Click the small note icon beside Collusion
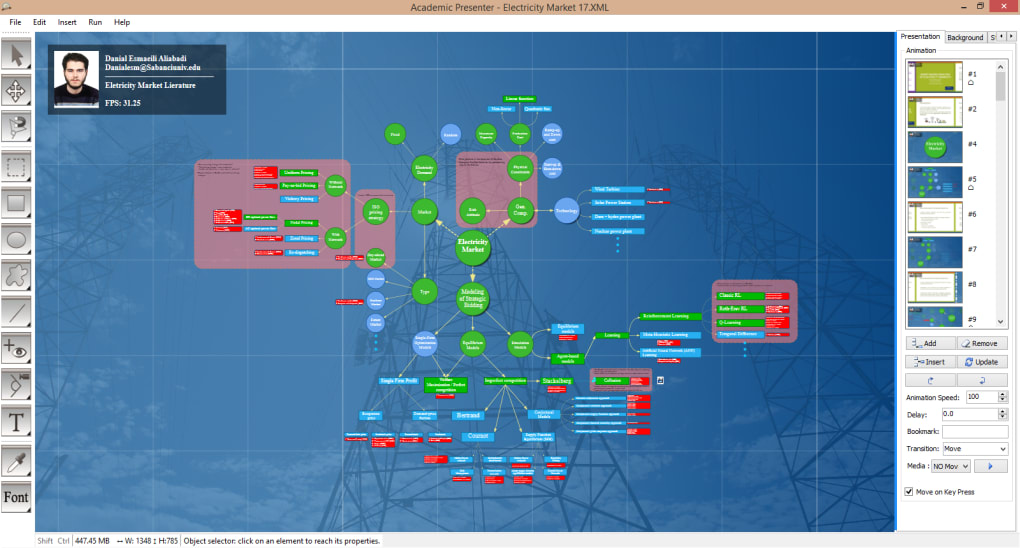This screenshot has height=548, width=1020. point(660,380)
